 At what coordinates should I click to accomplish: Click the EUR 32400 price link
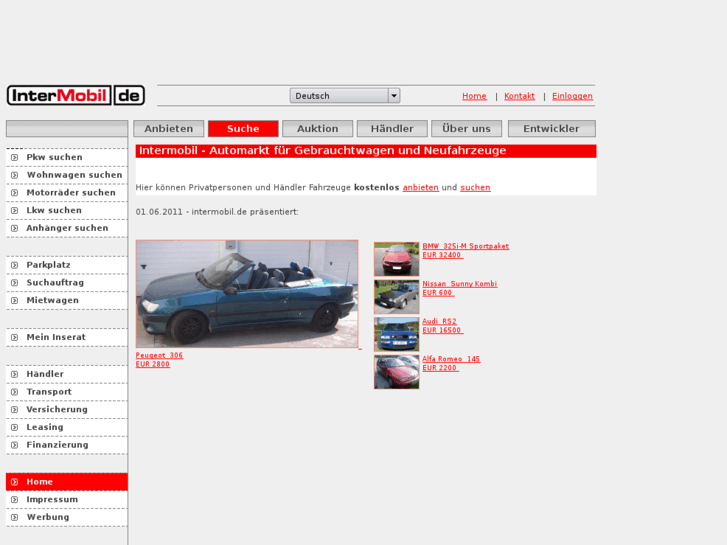tap(442, 255)
